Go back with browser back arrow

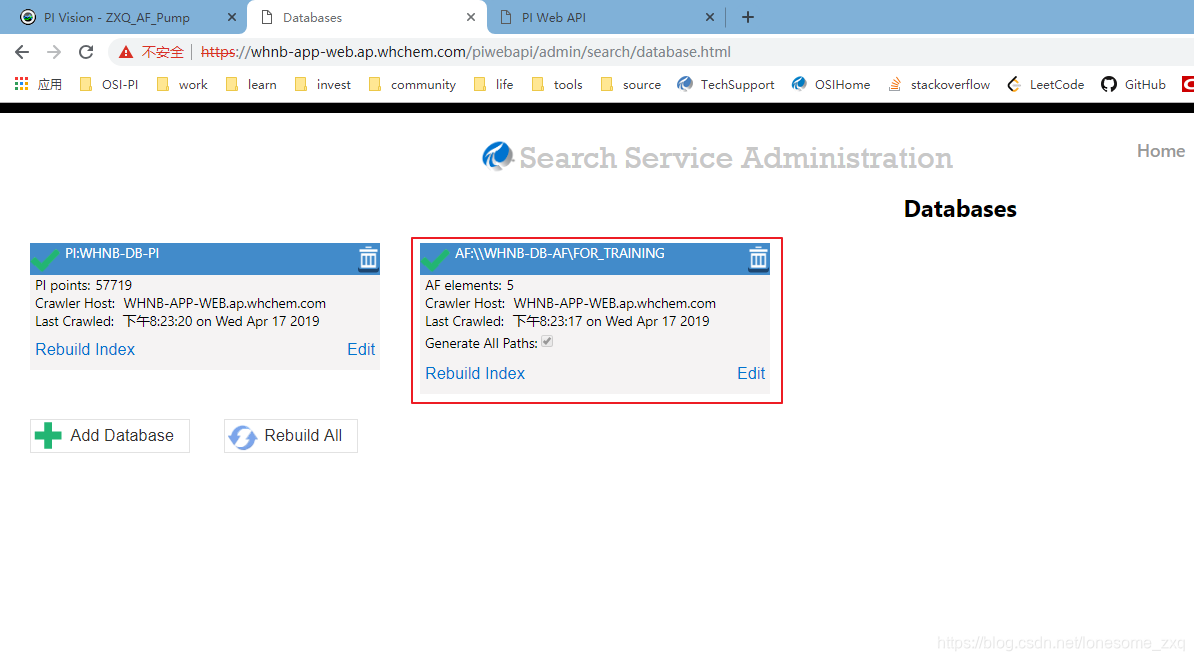22,52
